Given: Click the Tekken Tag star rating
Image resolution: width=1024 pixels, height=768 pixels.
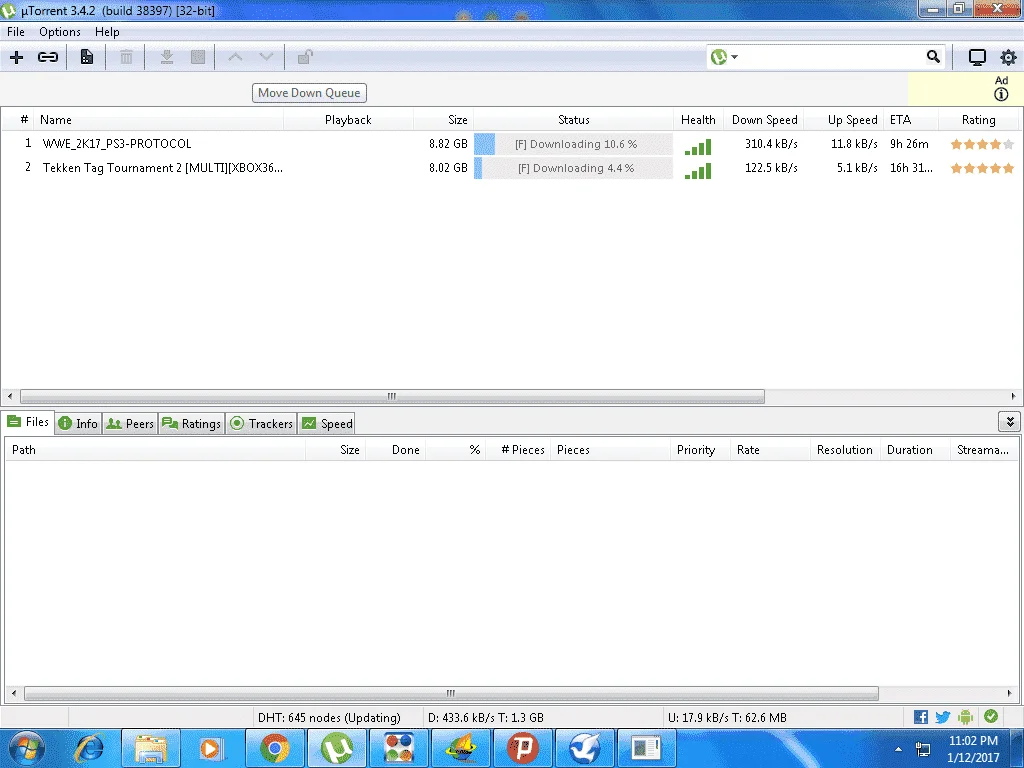Looking at the screenshot, I should coord(982,168).
